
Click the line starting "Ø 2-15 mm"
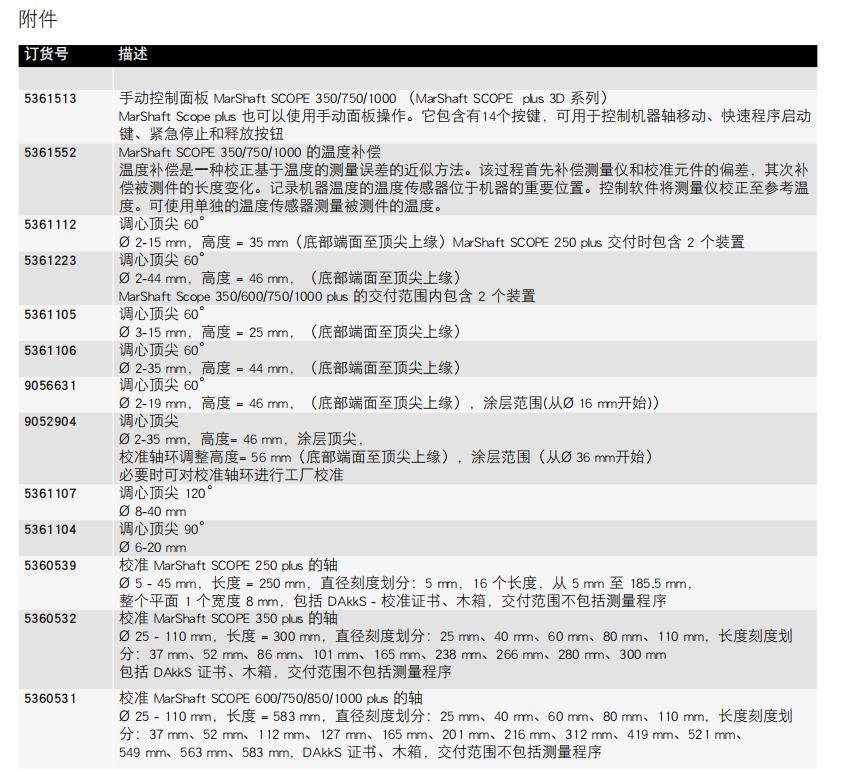pyautogui.click(x=432, y=242)
